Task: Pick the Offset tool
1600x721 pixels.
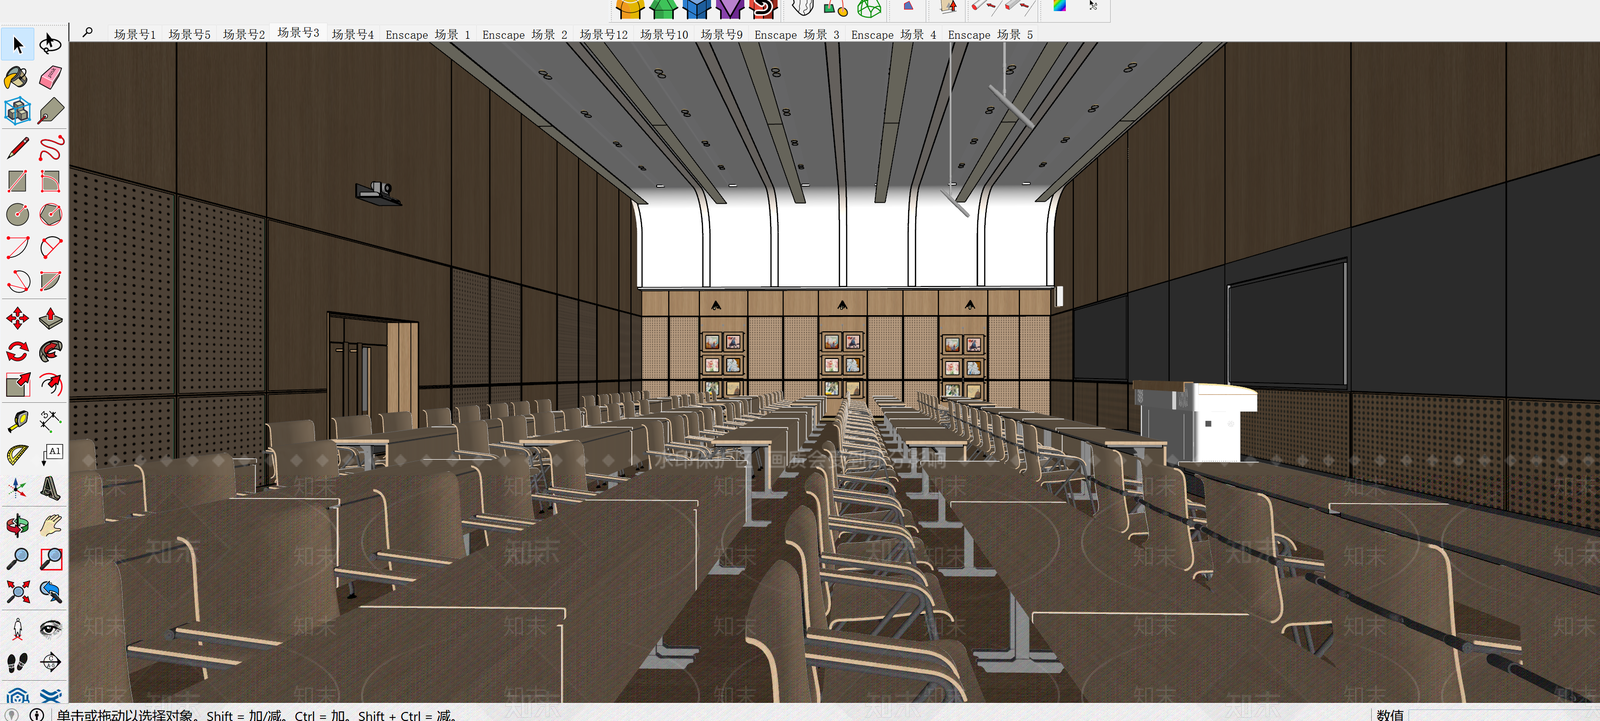Action: [x=50, y=385]
